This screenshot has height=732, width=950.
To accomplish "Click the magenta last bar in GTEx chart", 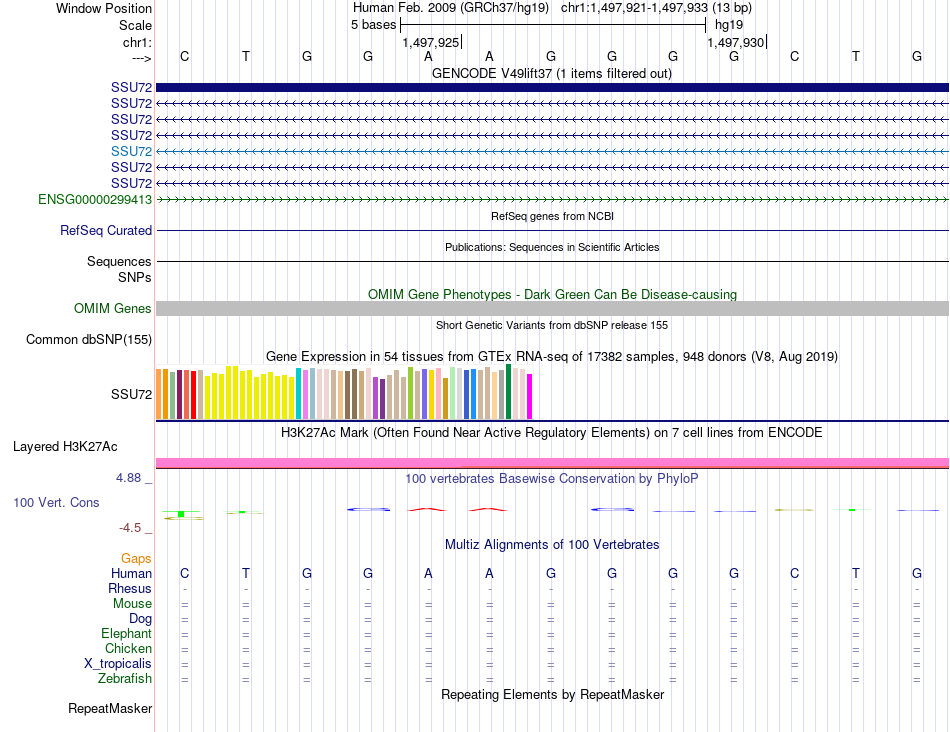I will (530, 396).
